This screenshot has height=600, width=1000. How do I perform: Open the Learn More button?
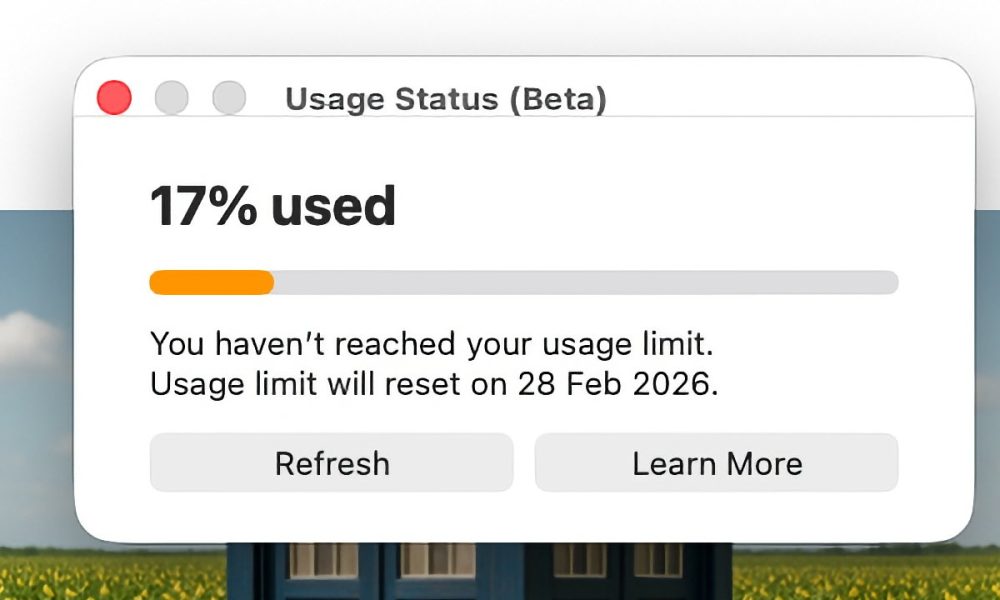(x=716, y=463)
